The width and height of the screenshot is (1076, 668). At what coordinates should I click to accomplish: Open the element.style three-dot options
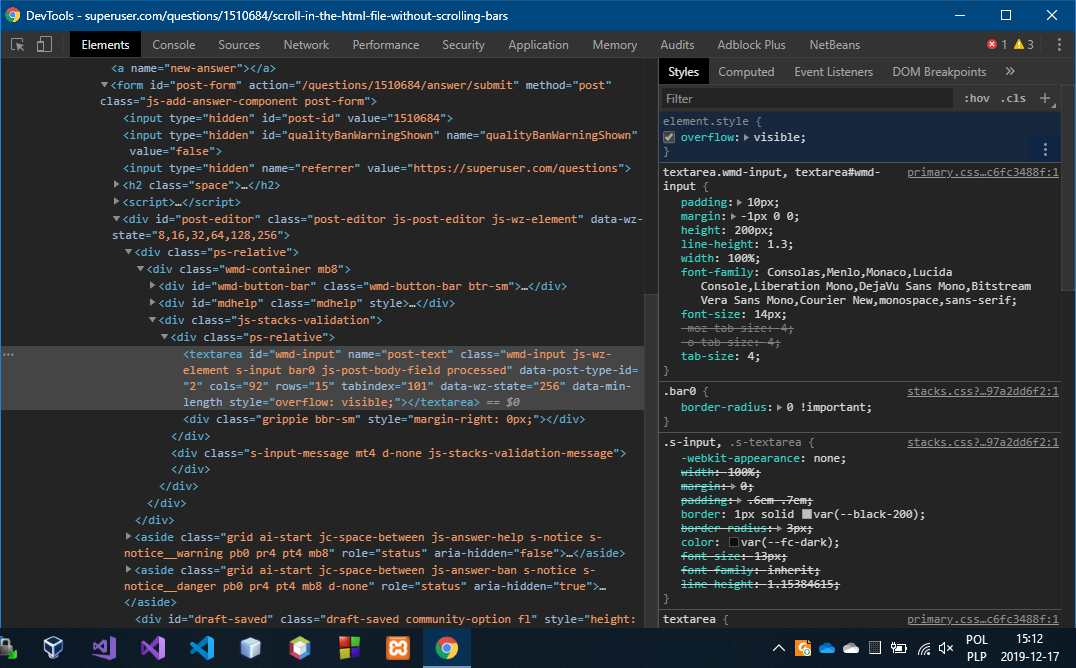pyautogui.click(x=1045, y=149)
